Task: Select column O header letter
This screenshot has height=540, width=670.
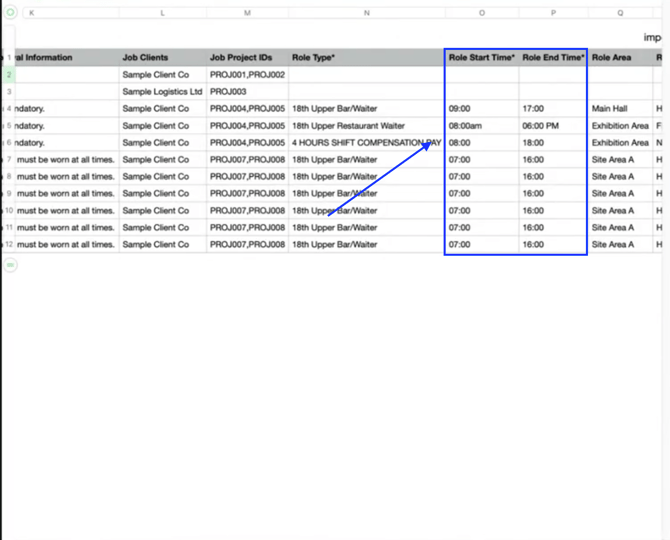Action: [x=482, y=13]
